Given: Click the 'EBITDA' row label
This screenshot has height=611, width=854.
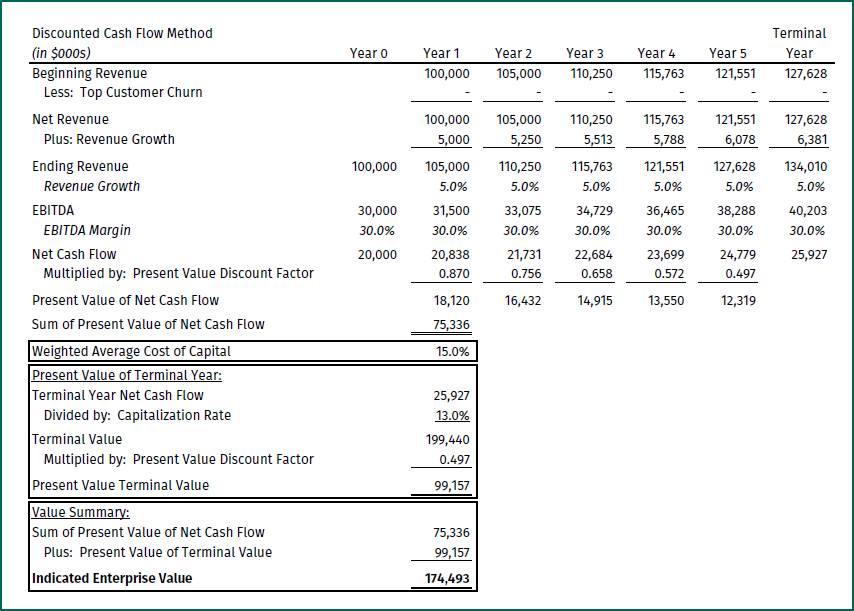Looking at the screenshot, I should [x=53, y=211].
